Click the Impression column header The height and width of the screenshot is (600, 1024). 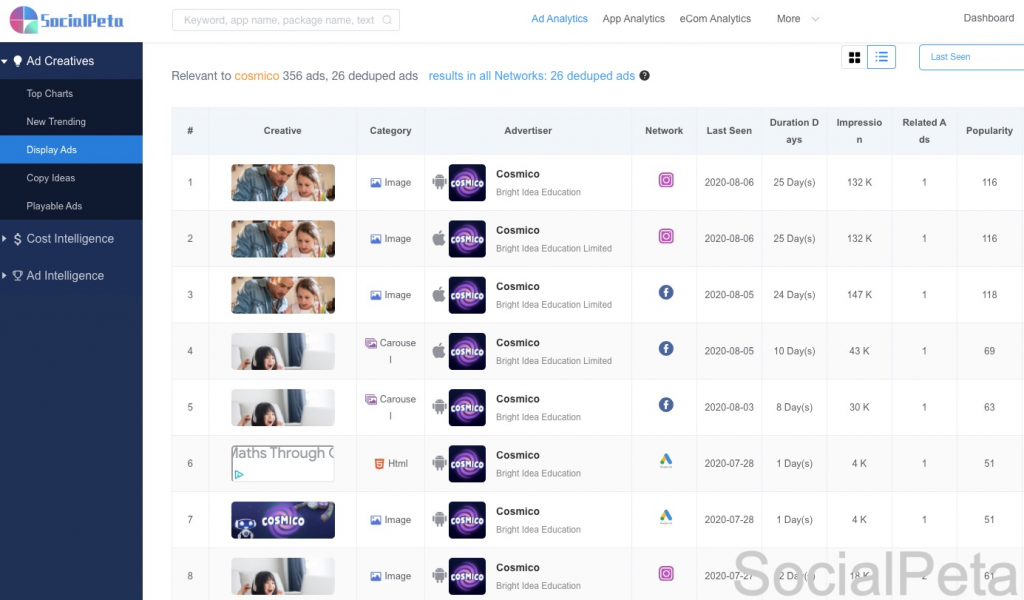tap(859, 131)
